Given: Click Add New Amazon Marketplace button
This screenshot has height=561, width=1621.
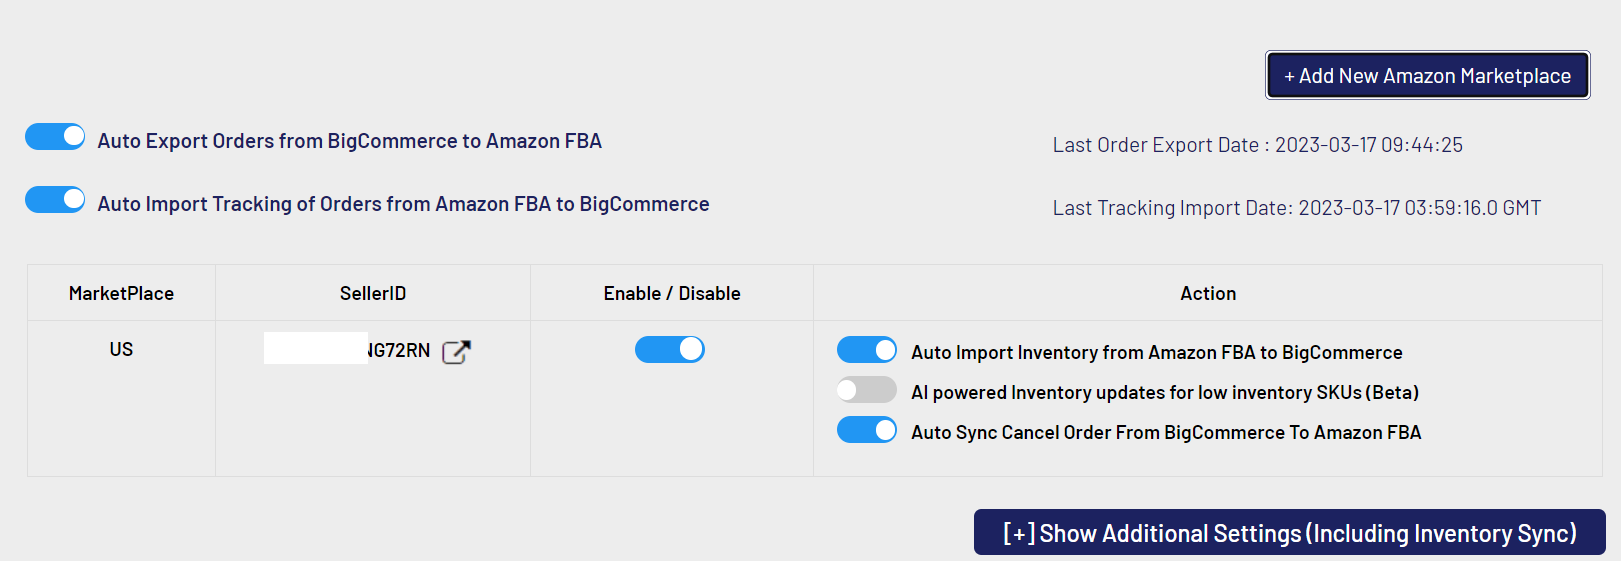Looking at the screenshot, I should 1427,76.
